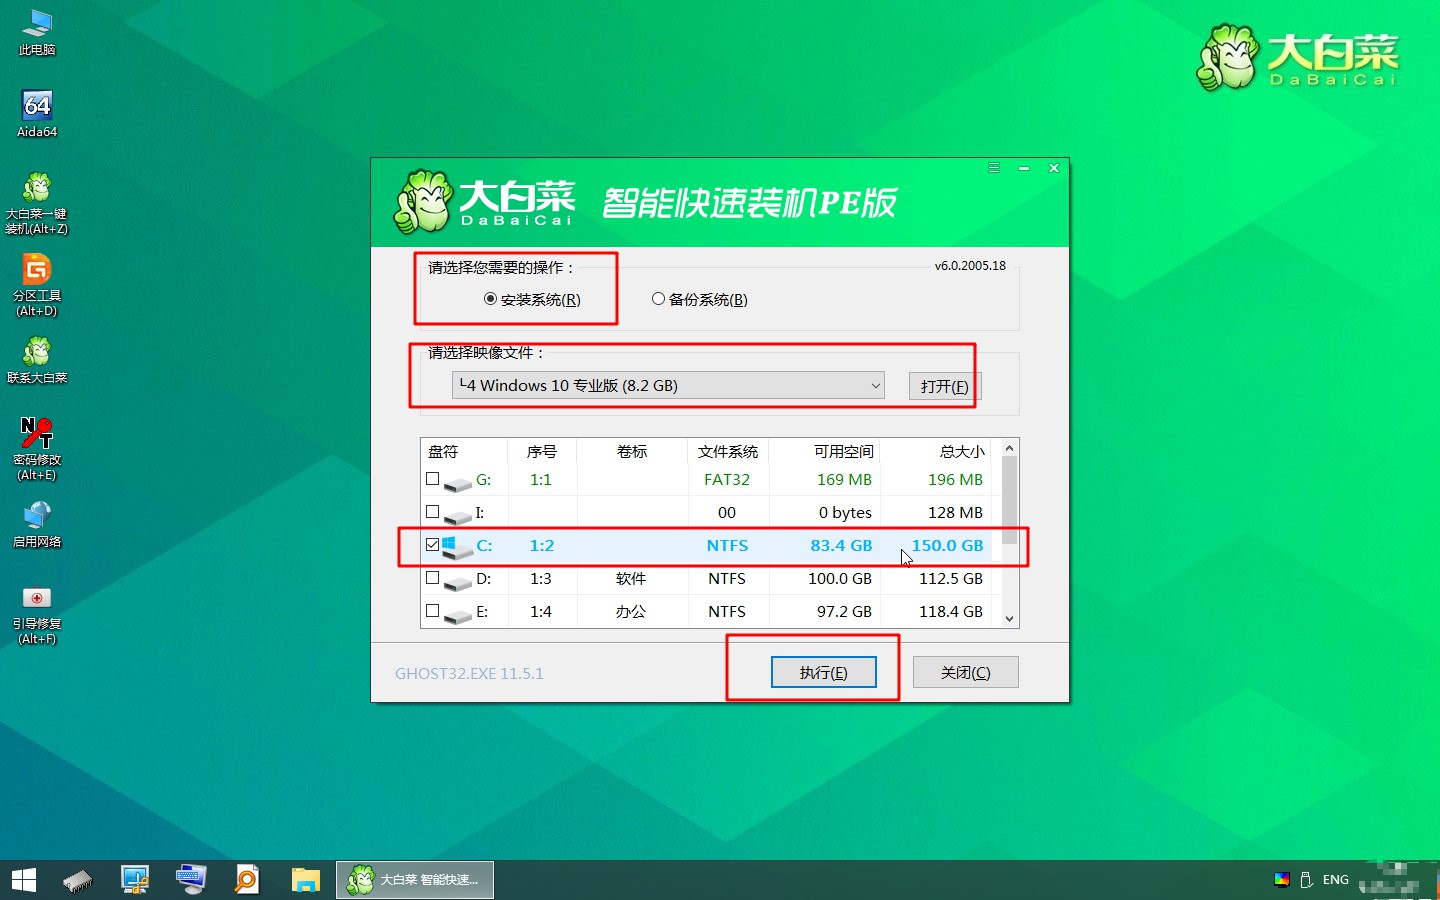Click the 执行(E) button to start installation
Image resolution: width=1440 pixels, height=900 pixels.
(x=823, y=671)
